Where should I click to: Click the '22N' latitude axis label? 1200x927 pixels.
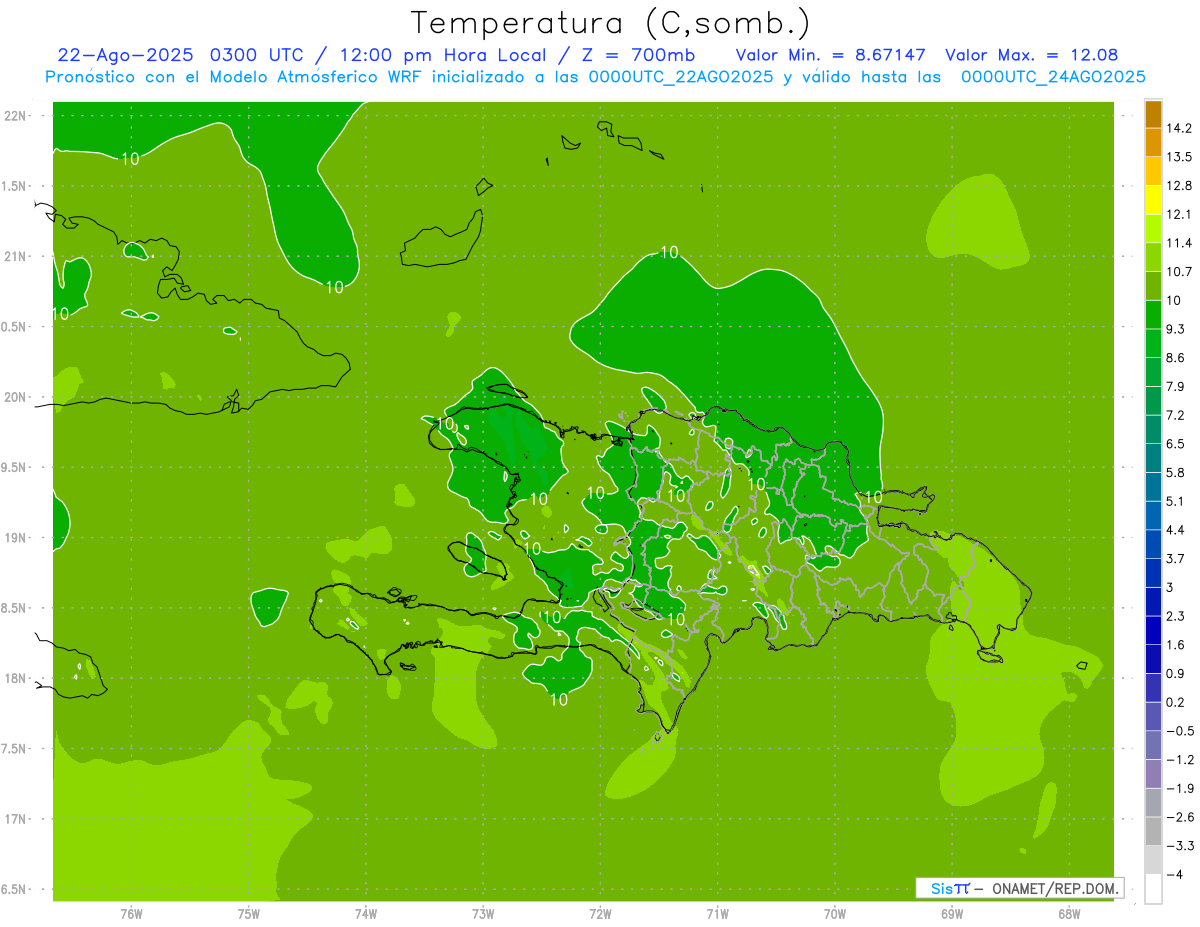coord(14,116)
